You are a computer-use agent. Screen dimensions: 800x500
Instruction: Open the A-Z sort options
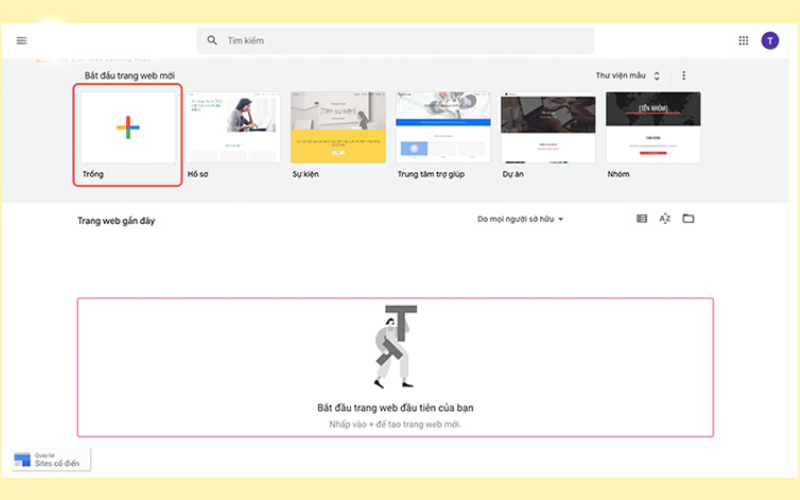[665, 219]
